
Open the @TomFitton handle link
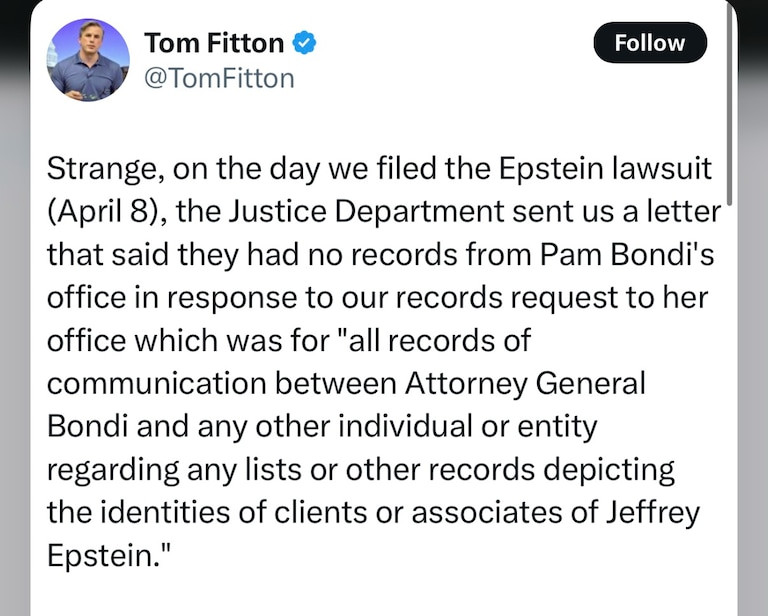pos(219,78)
